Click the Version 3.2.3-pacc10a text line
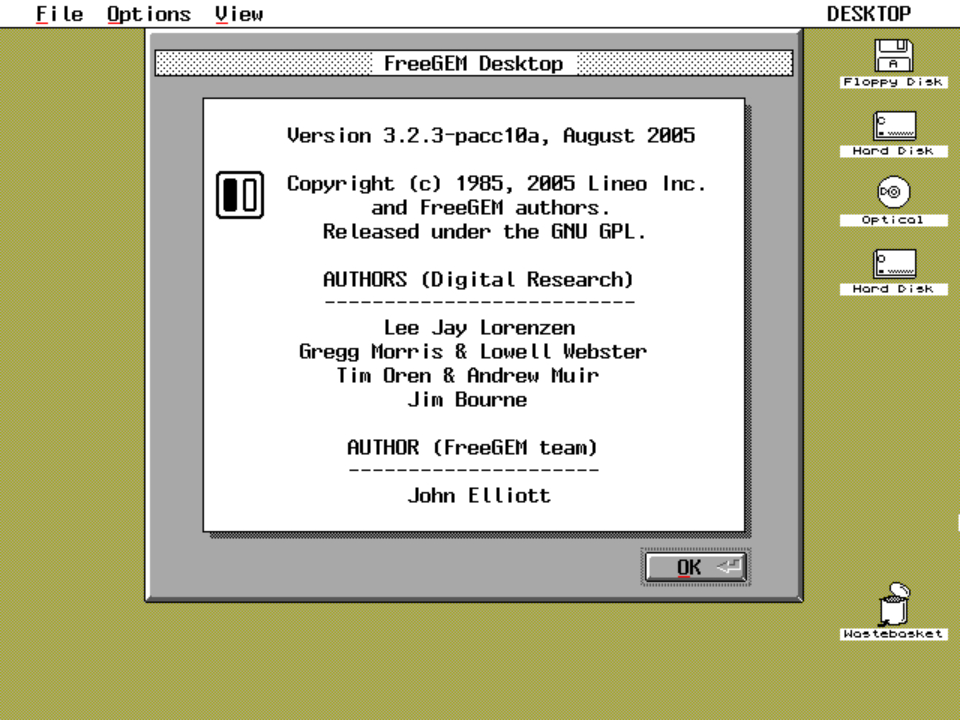Image resolution: width=960 pixels, height=720 pixels. tap(490, 136)
